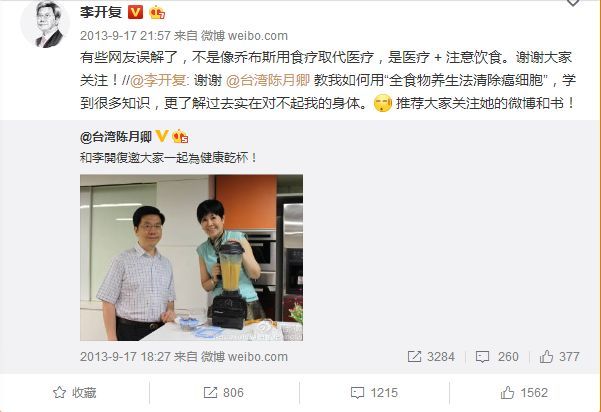Click the emoji face in the post
Viewport: 601px width, 412px height.
point(383,103)
